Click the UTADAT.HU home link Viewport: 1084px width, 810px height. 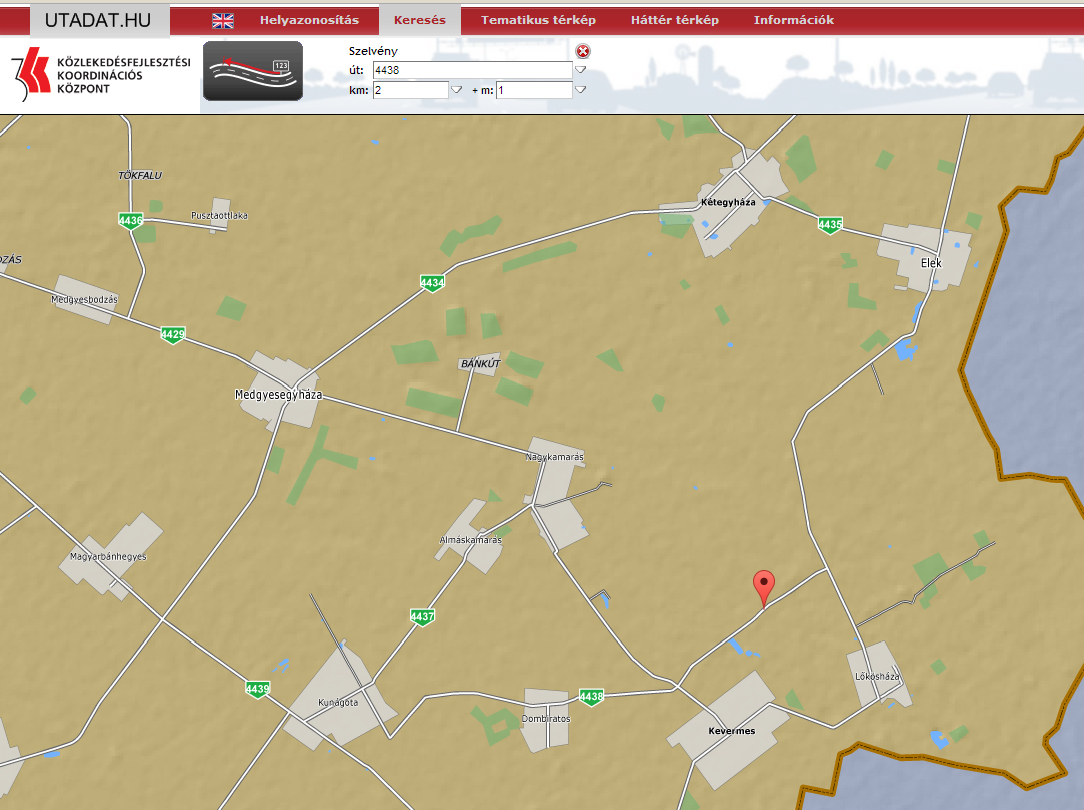(98, 20)
